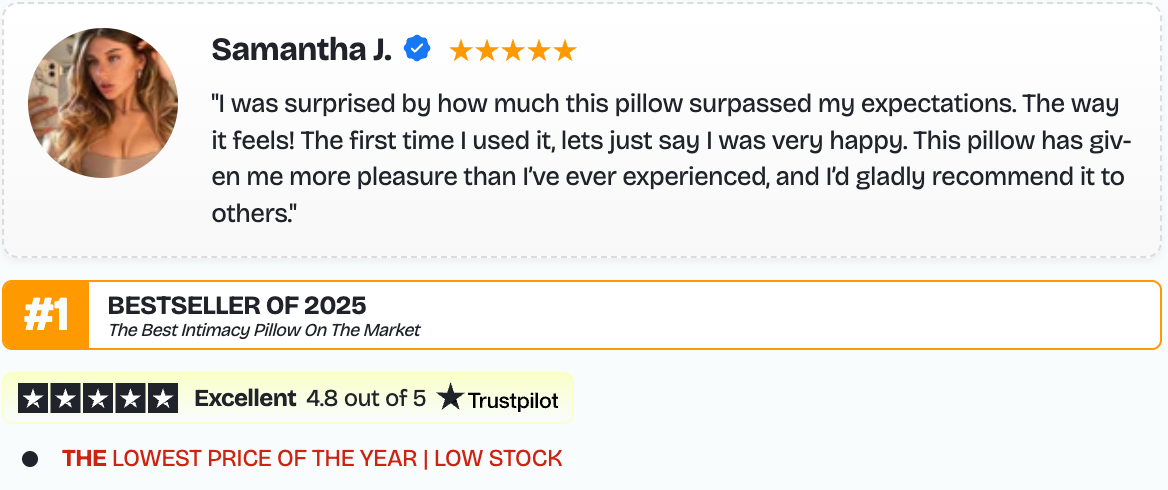This screenshot has width=1168, height=490.
Task: Click the black bullet dot before the price notice
Action: coord(30,459)
